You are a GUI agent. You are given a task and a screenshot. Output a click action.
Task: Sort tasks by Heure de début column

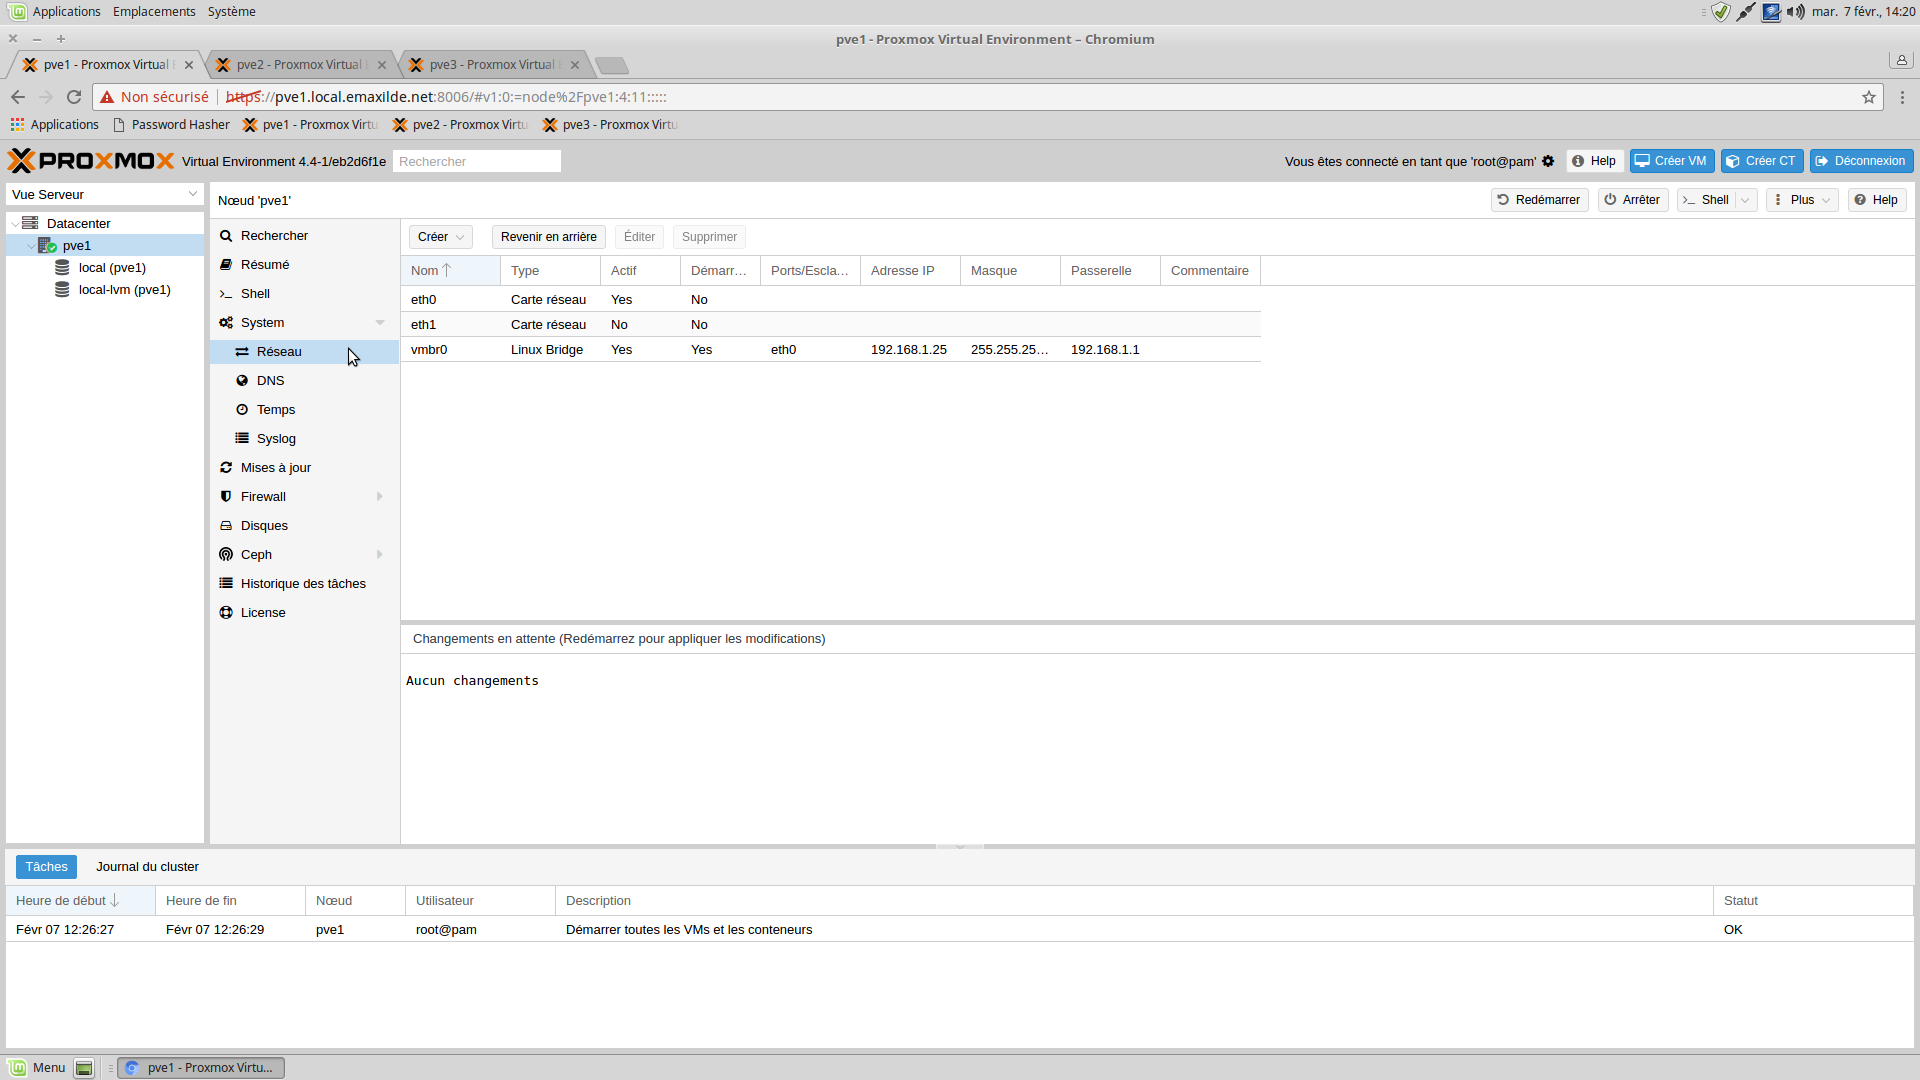[x=80, y=901]
